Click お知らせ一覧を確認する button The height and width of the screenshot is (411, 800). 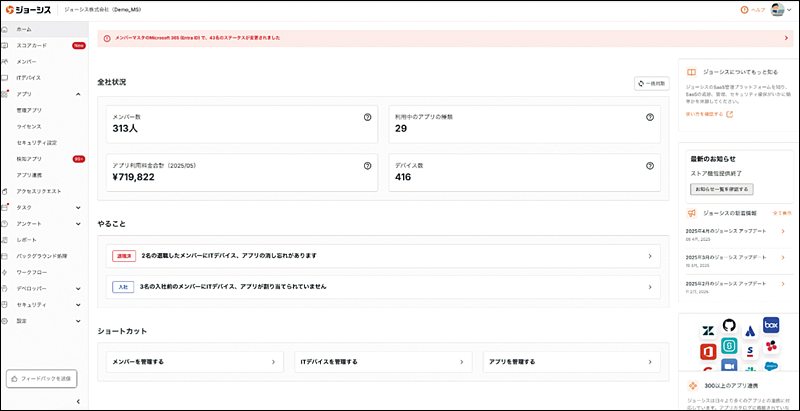tap(720, 189)
